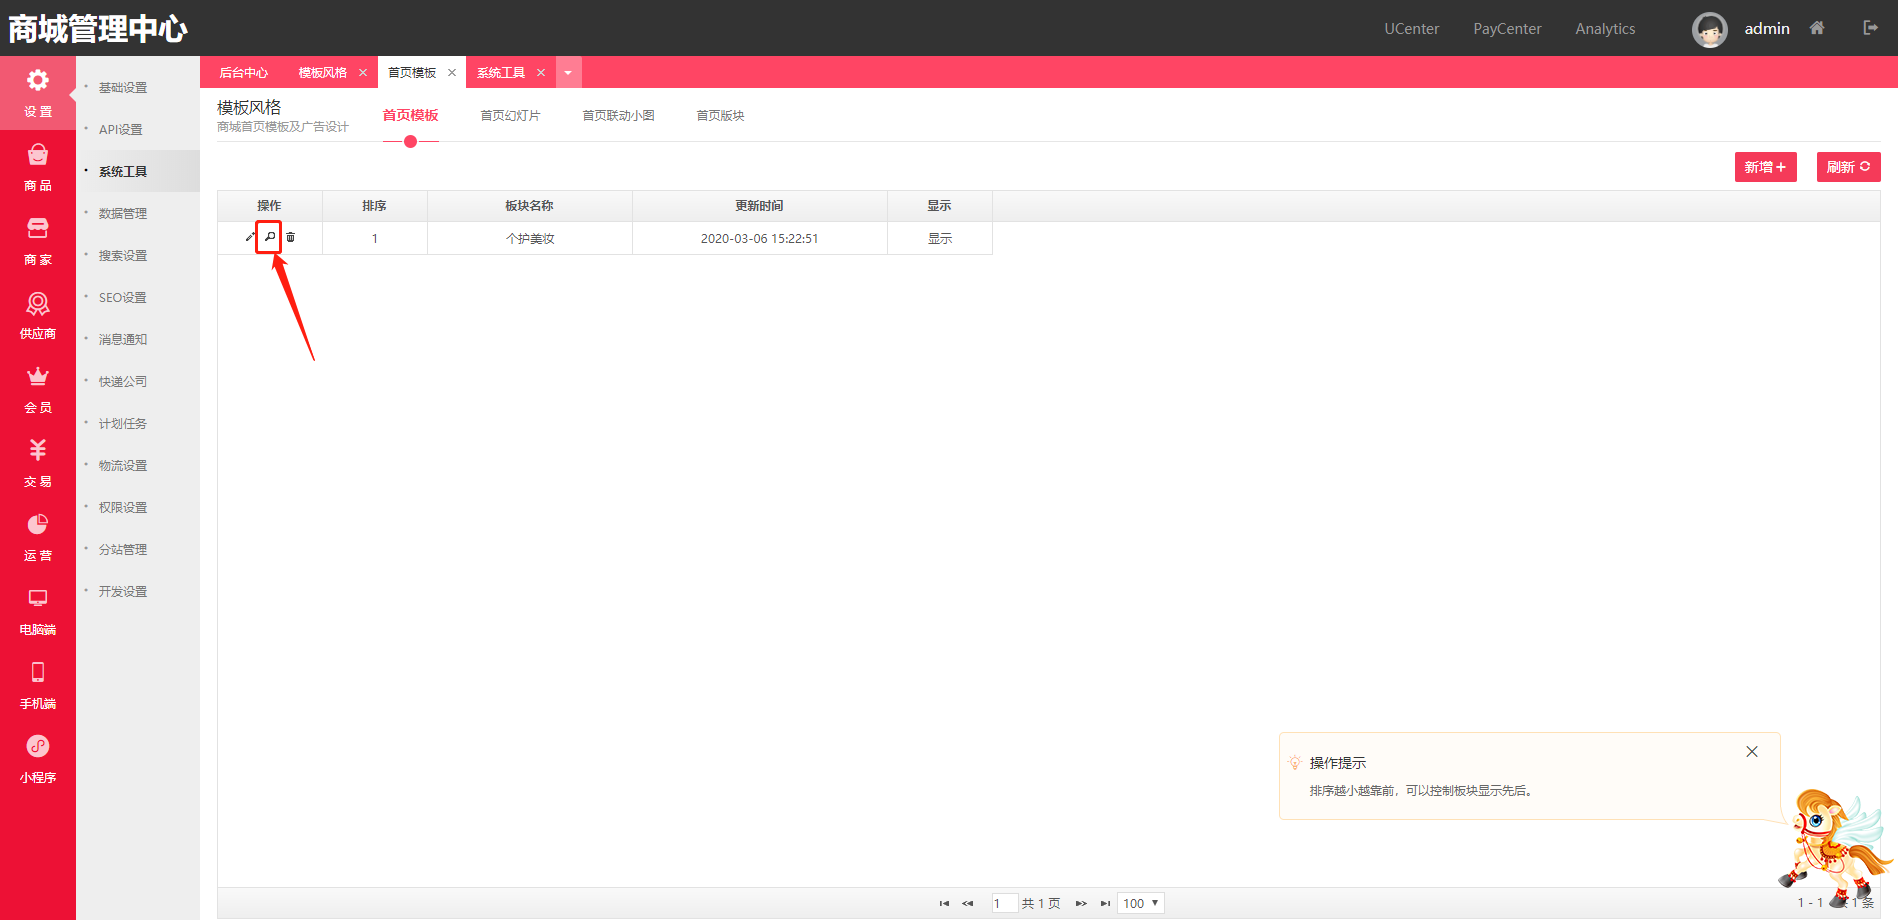Image resolution: width=1898 pixels, height=920 pixels.
Task: Click the 显示 status cell in the row
Action: [x=940, y=238]
